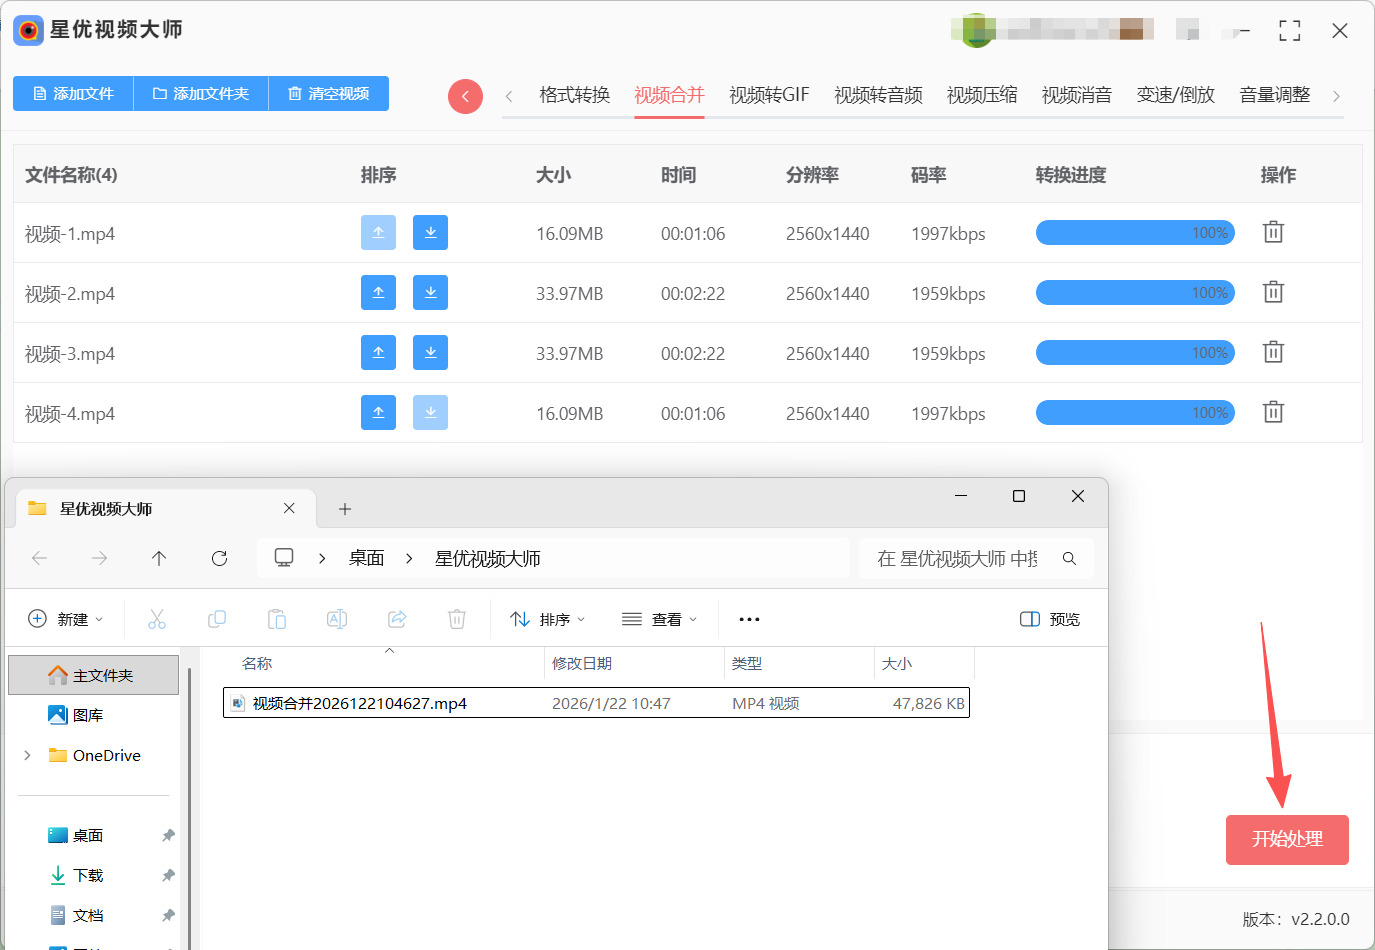The height and width of the screenshot is (950, 1375).
Task: Click the 开始处理 start button
Action: (x=1287, y=839)
